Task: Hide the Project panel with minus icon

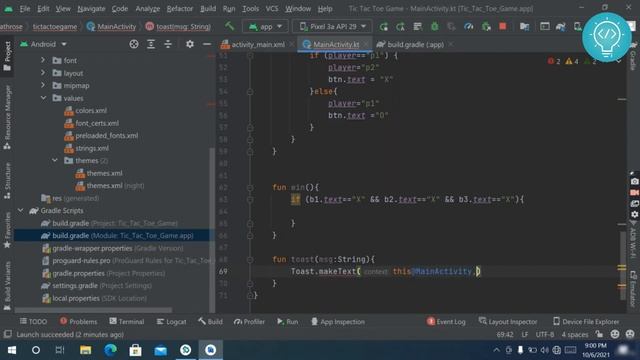Action: (207, 44)
